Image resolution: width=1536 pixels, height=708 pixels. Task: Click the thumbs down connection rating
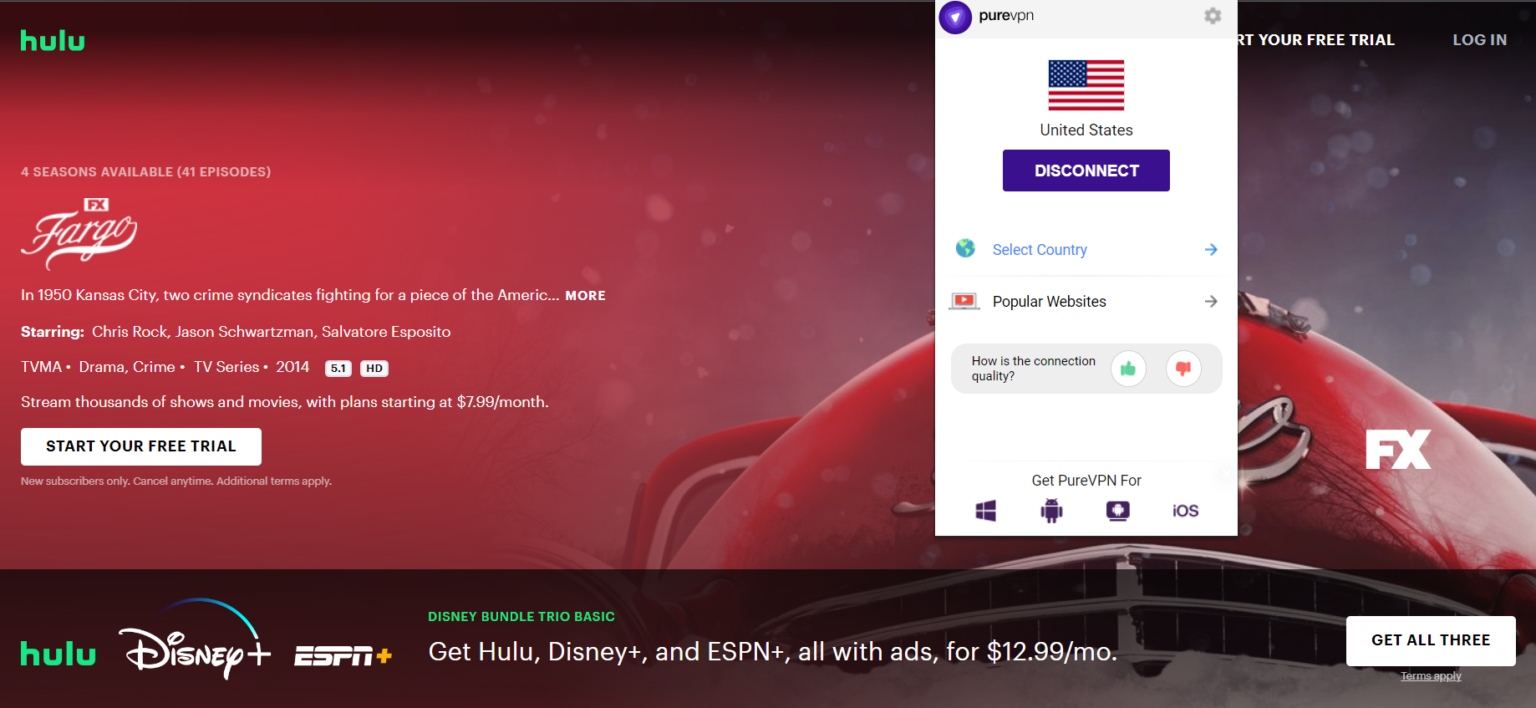(1183, 369)
